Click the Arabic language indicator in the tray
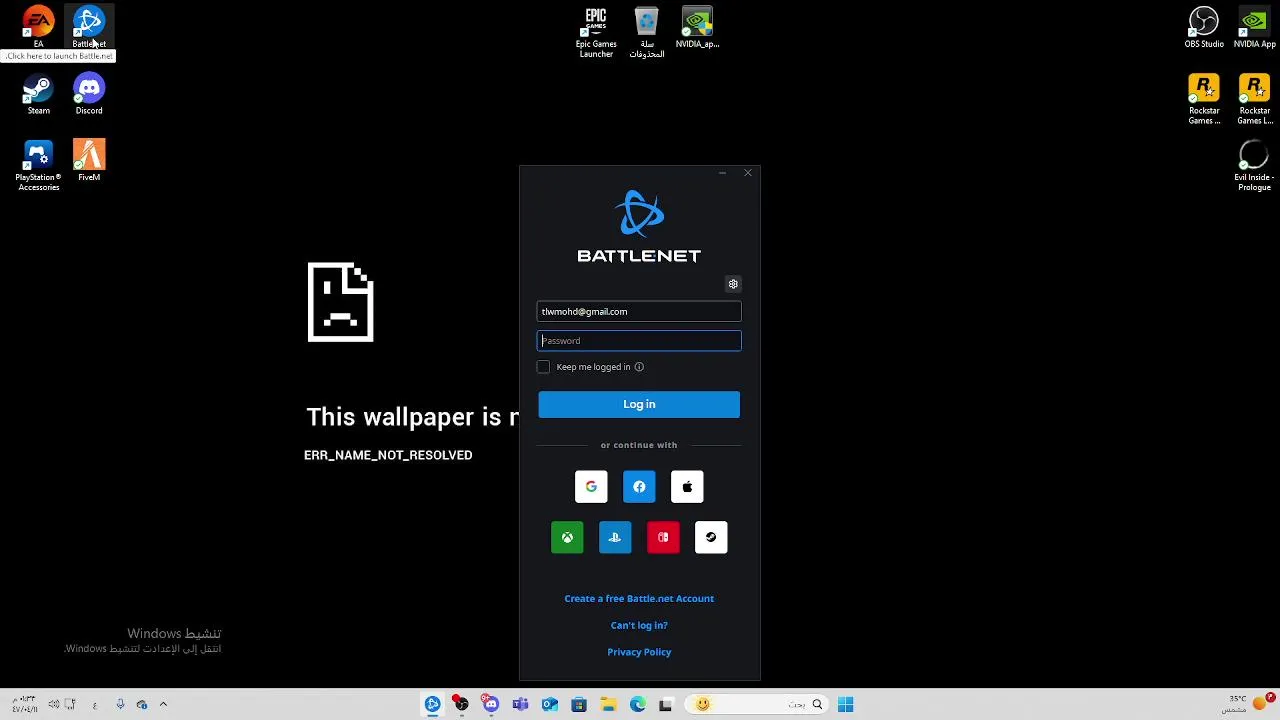Image resolution: width=1280 pixels, height=720 pixels. coord(95,705)
